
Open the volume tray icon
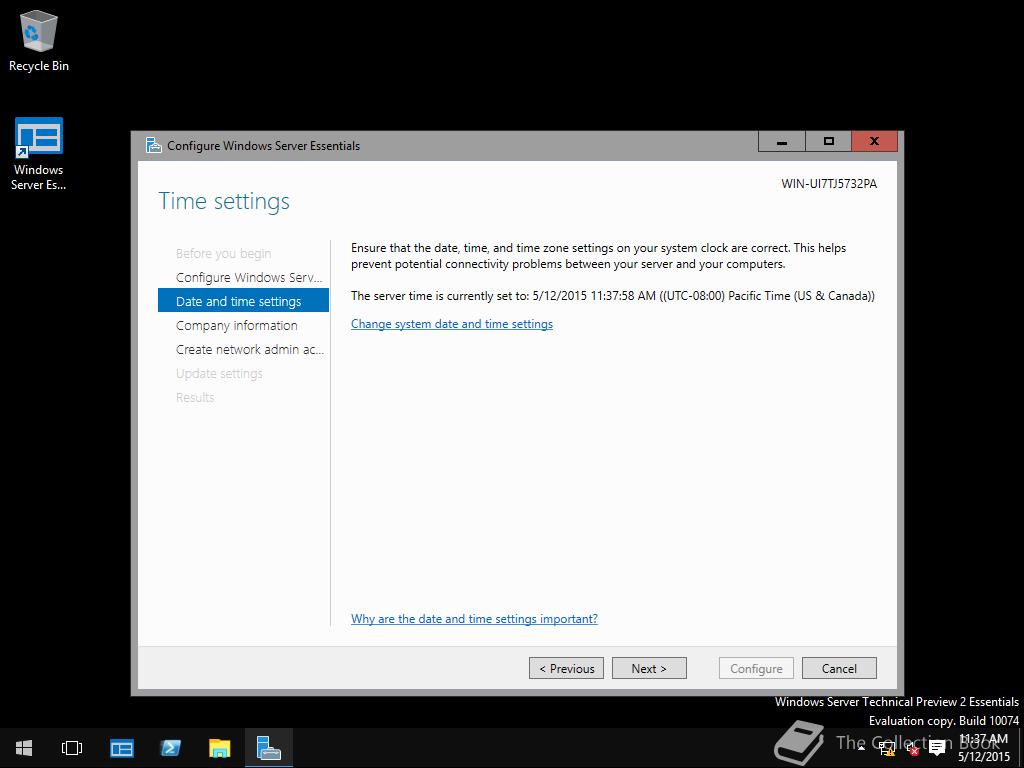coord(912,748)
